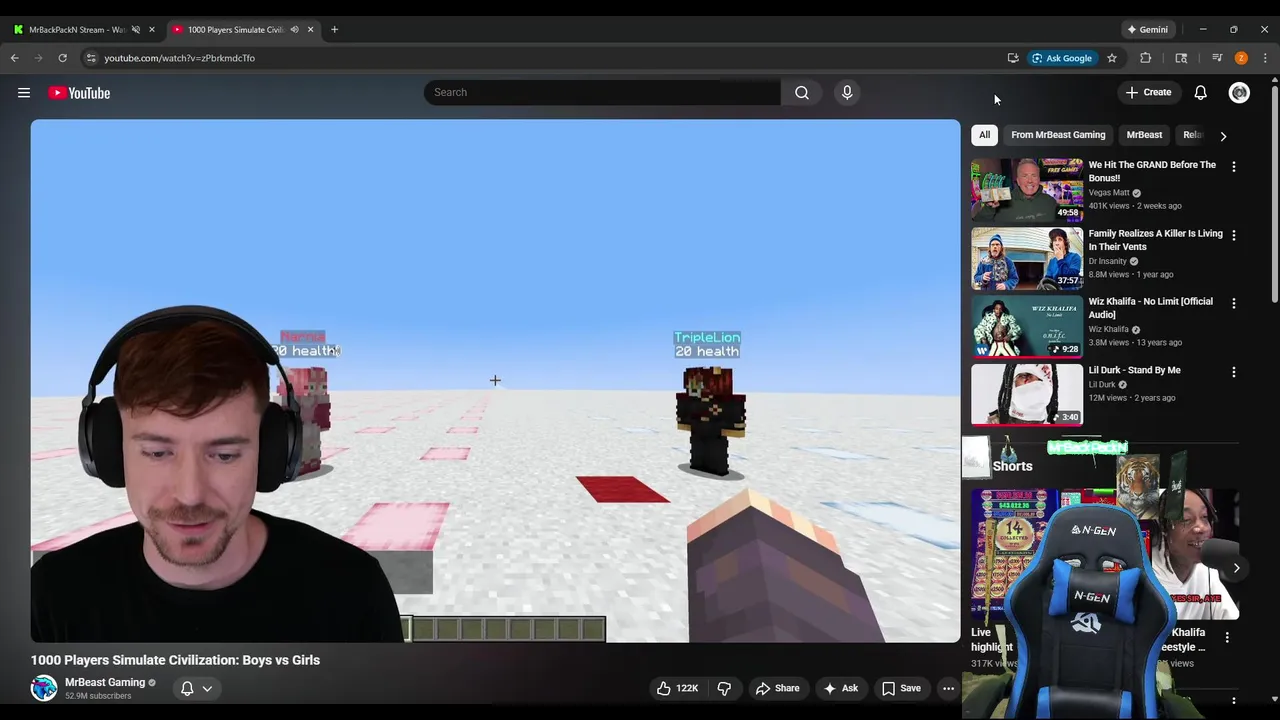Focus the YouTube search field
Screen dimensions: 1280x720
tap(603, 92)
